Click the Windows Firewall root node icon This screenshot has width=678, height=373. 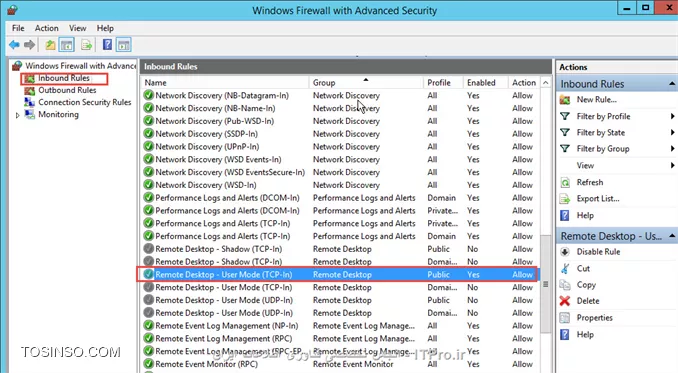[17, 66]
